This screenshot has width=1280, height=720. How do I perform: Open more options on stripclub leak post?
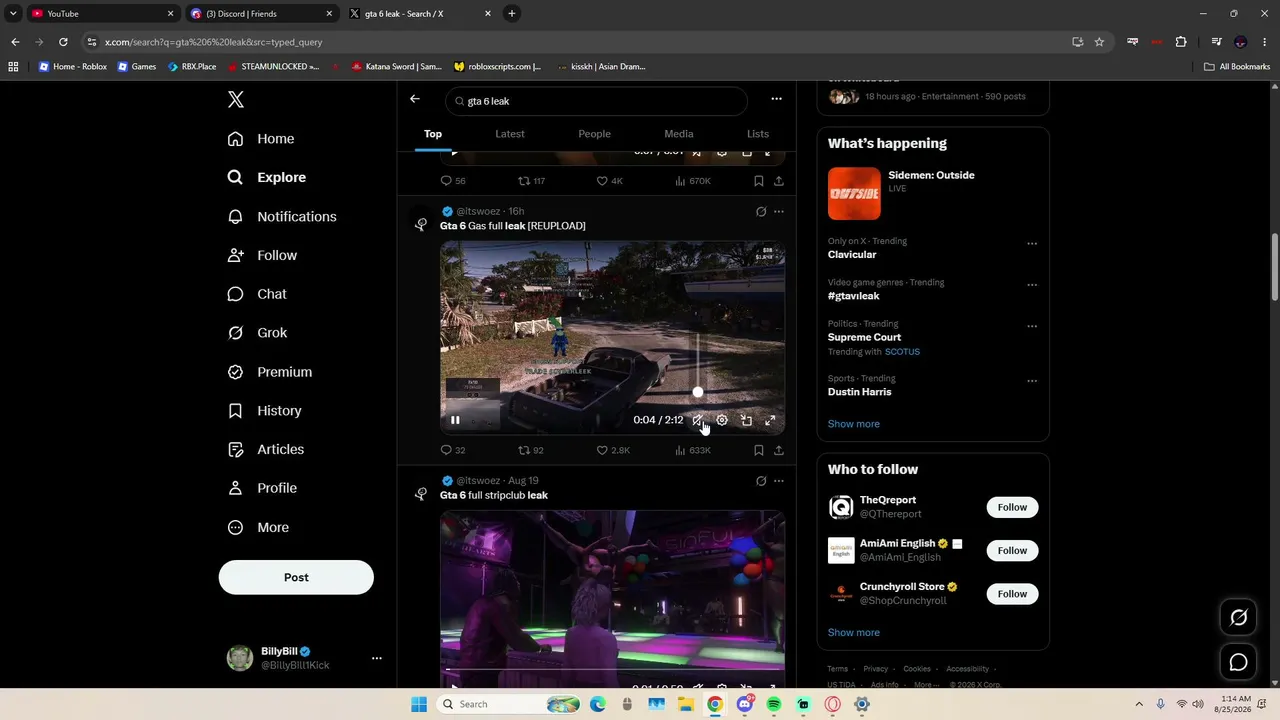coord(779,481)
